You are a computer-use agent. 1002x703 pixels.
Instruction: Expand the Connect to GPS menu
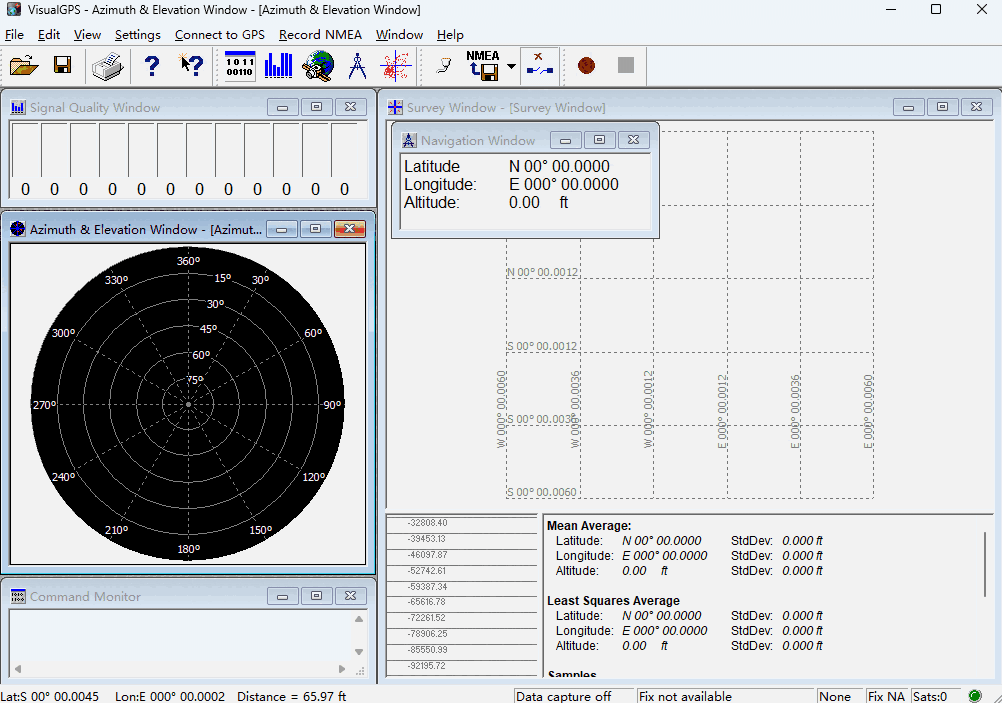[219, 34]
